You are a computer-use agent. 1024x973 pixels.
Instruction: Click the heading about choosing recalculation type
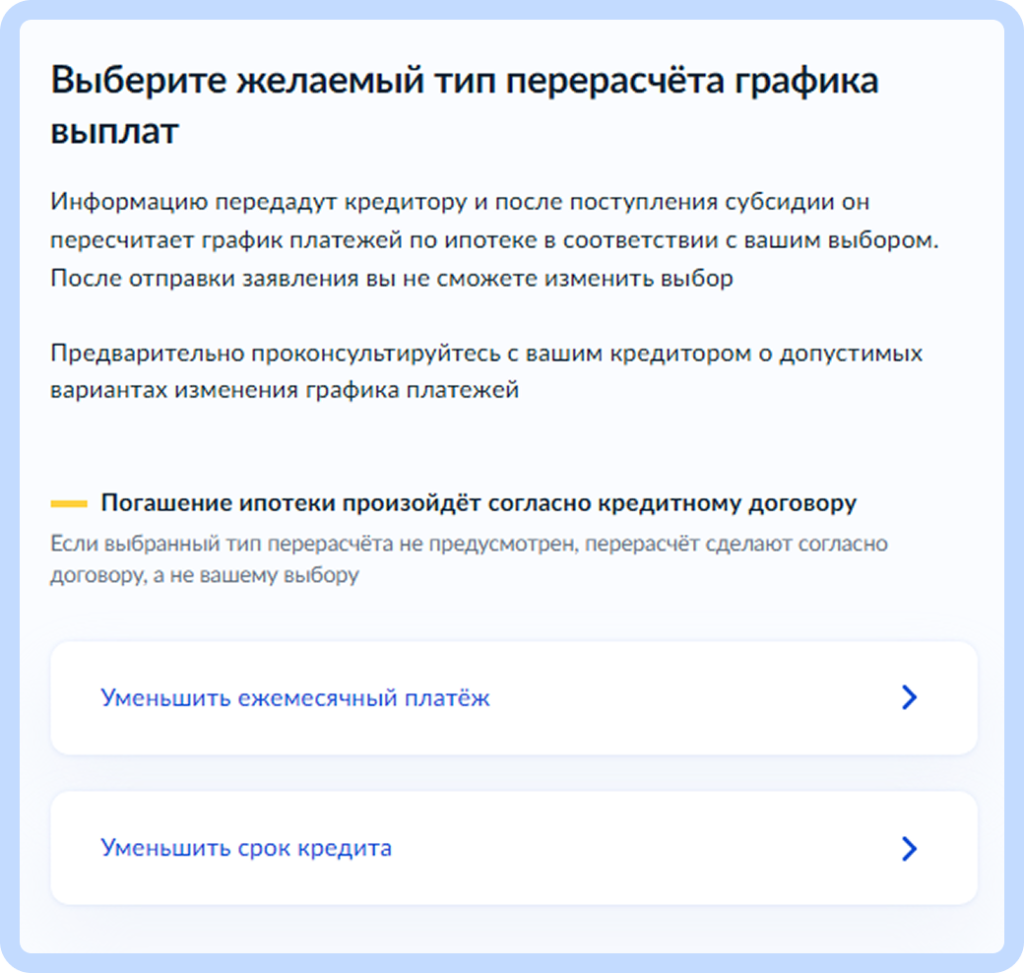pos(465,106)
